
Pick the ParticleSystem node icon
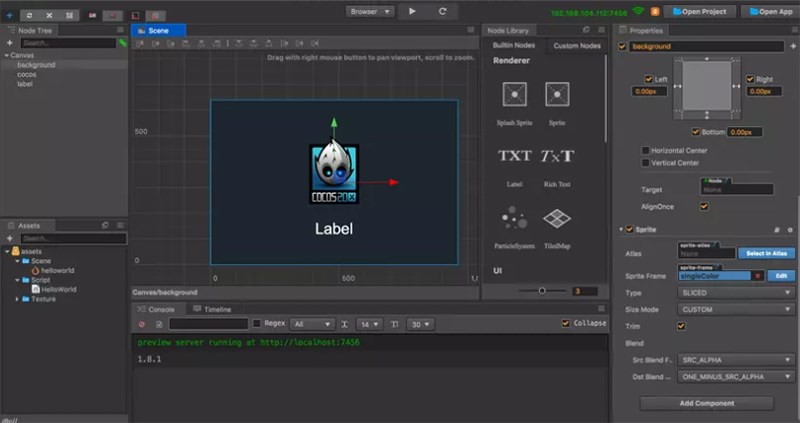pyautogui.click(x=514, y=218)
